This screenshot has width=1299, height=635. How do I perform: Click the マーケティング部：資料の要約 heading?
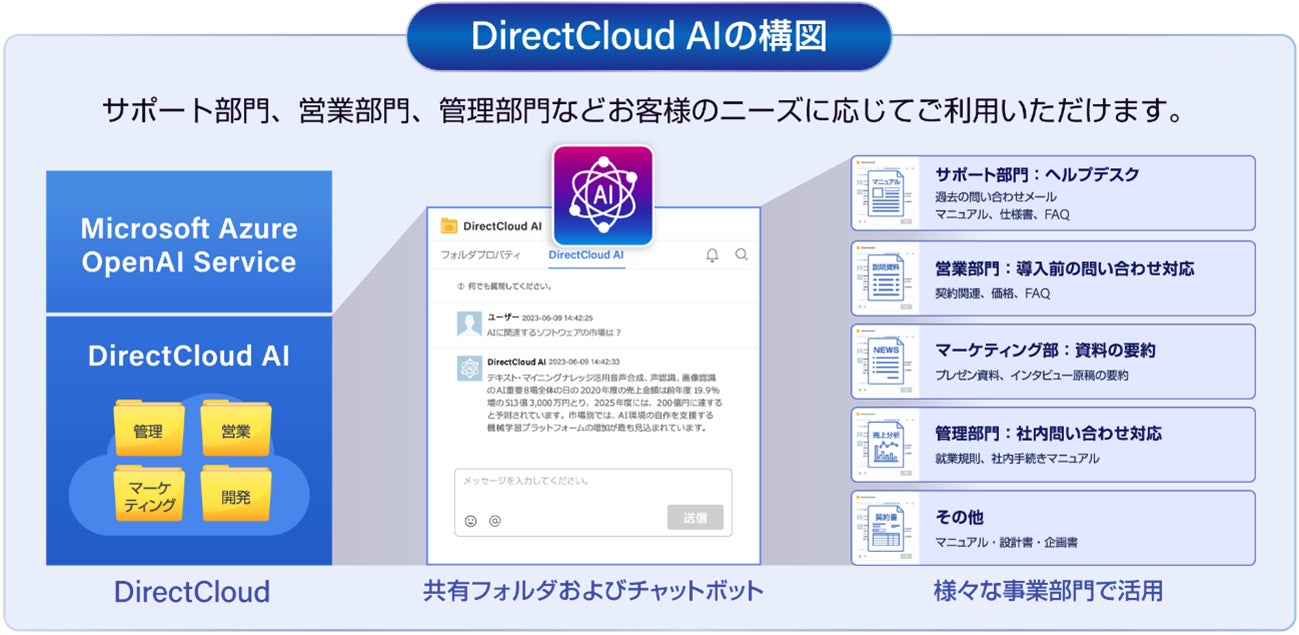[x=1045, y=350]
